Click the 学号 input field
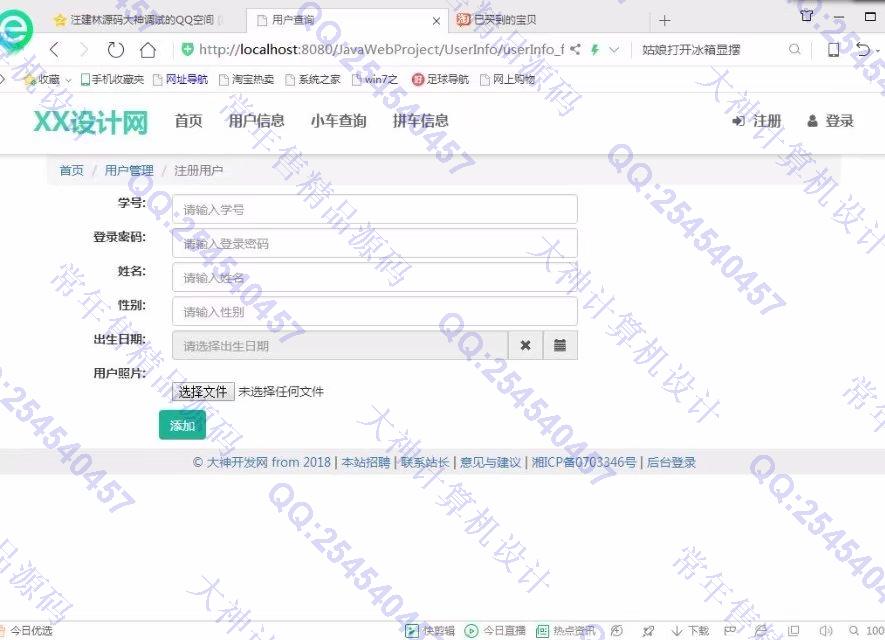 point(375,210)
